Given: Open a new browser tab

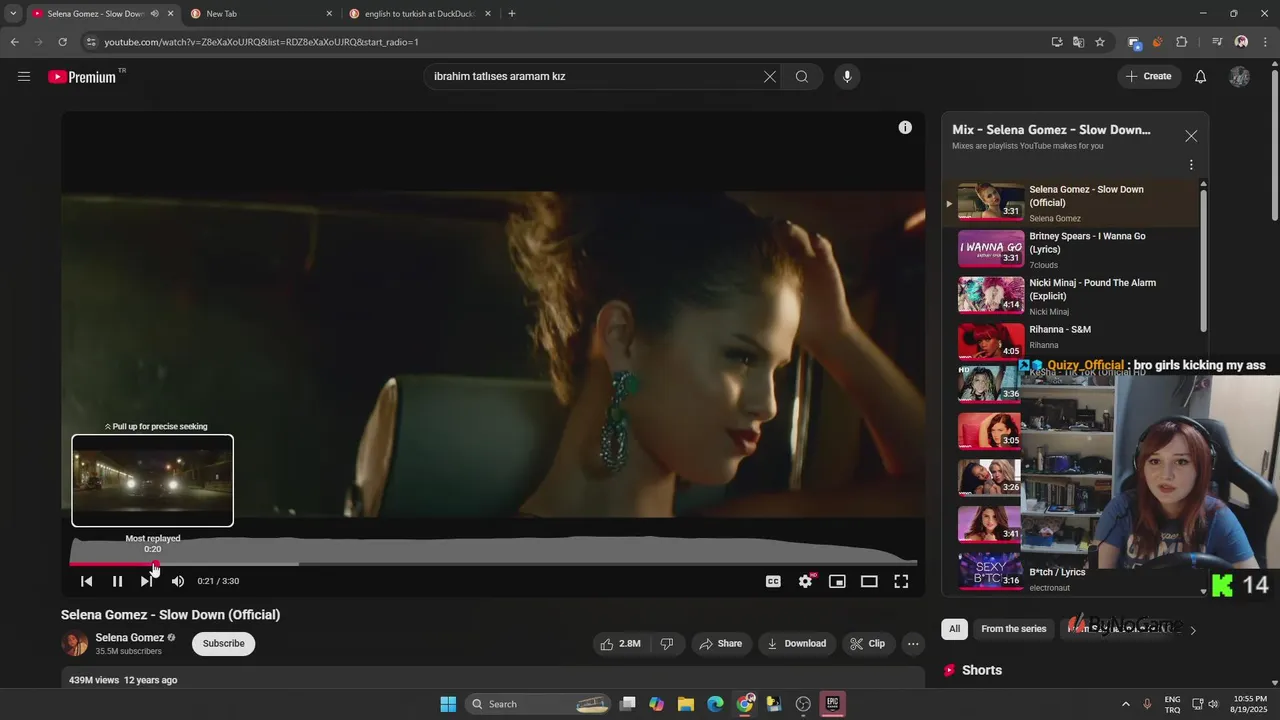Looking at the screenshot, I should click(x=512, y=14).
